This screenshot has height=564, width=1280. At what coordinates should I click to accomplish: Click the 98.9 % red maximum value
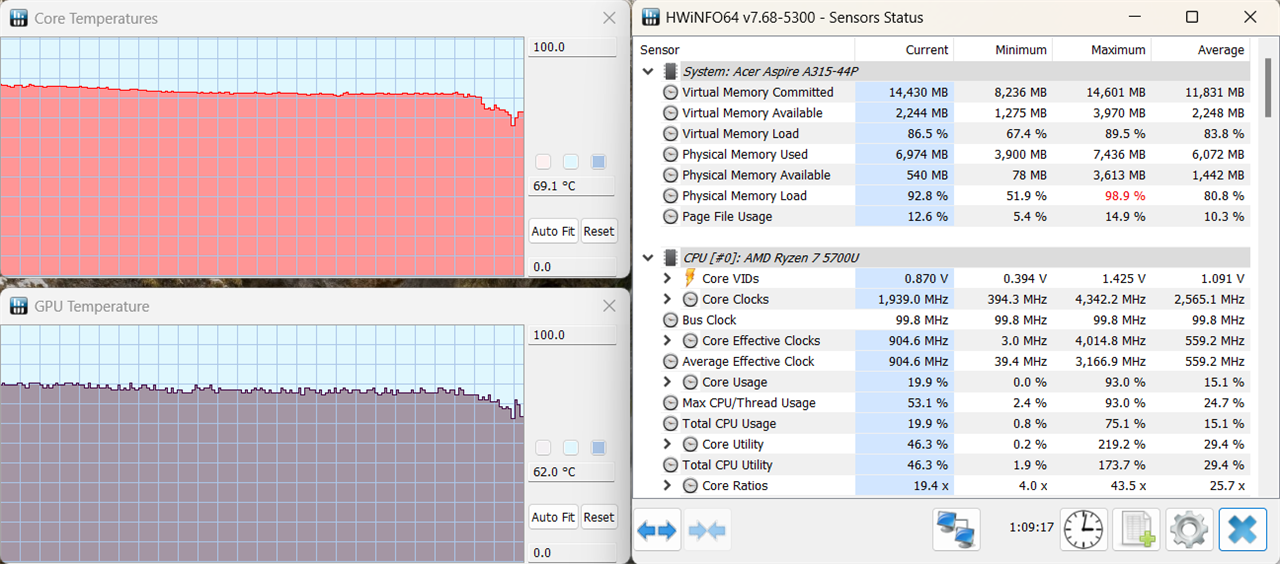(1124, 196)
